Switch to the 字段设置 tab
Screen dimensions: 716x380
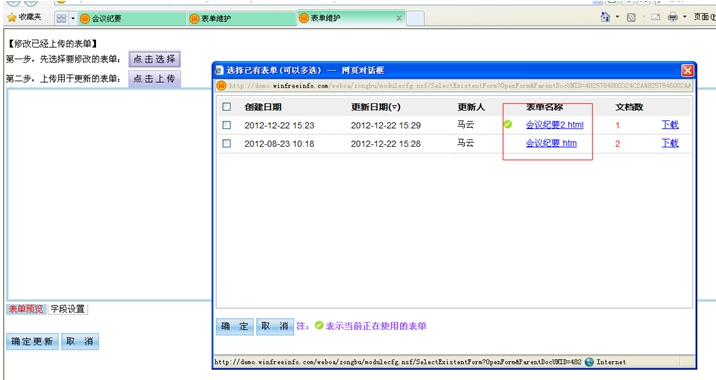(67, 309)
